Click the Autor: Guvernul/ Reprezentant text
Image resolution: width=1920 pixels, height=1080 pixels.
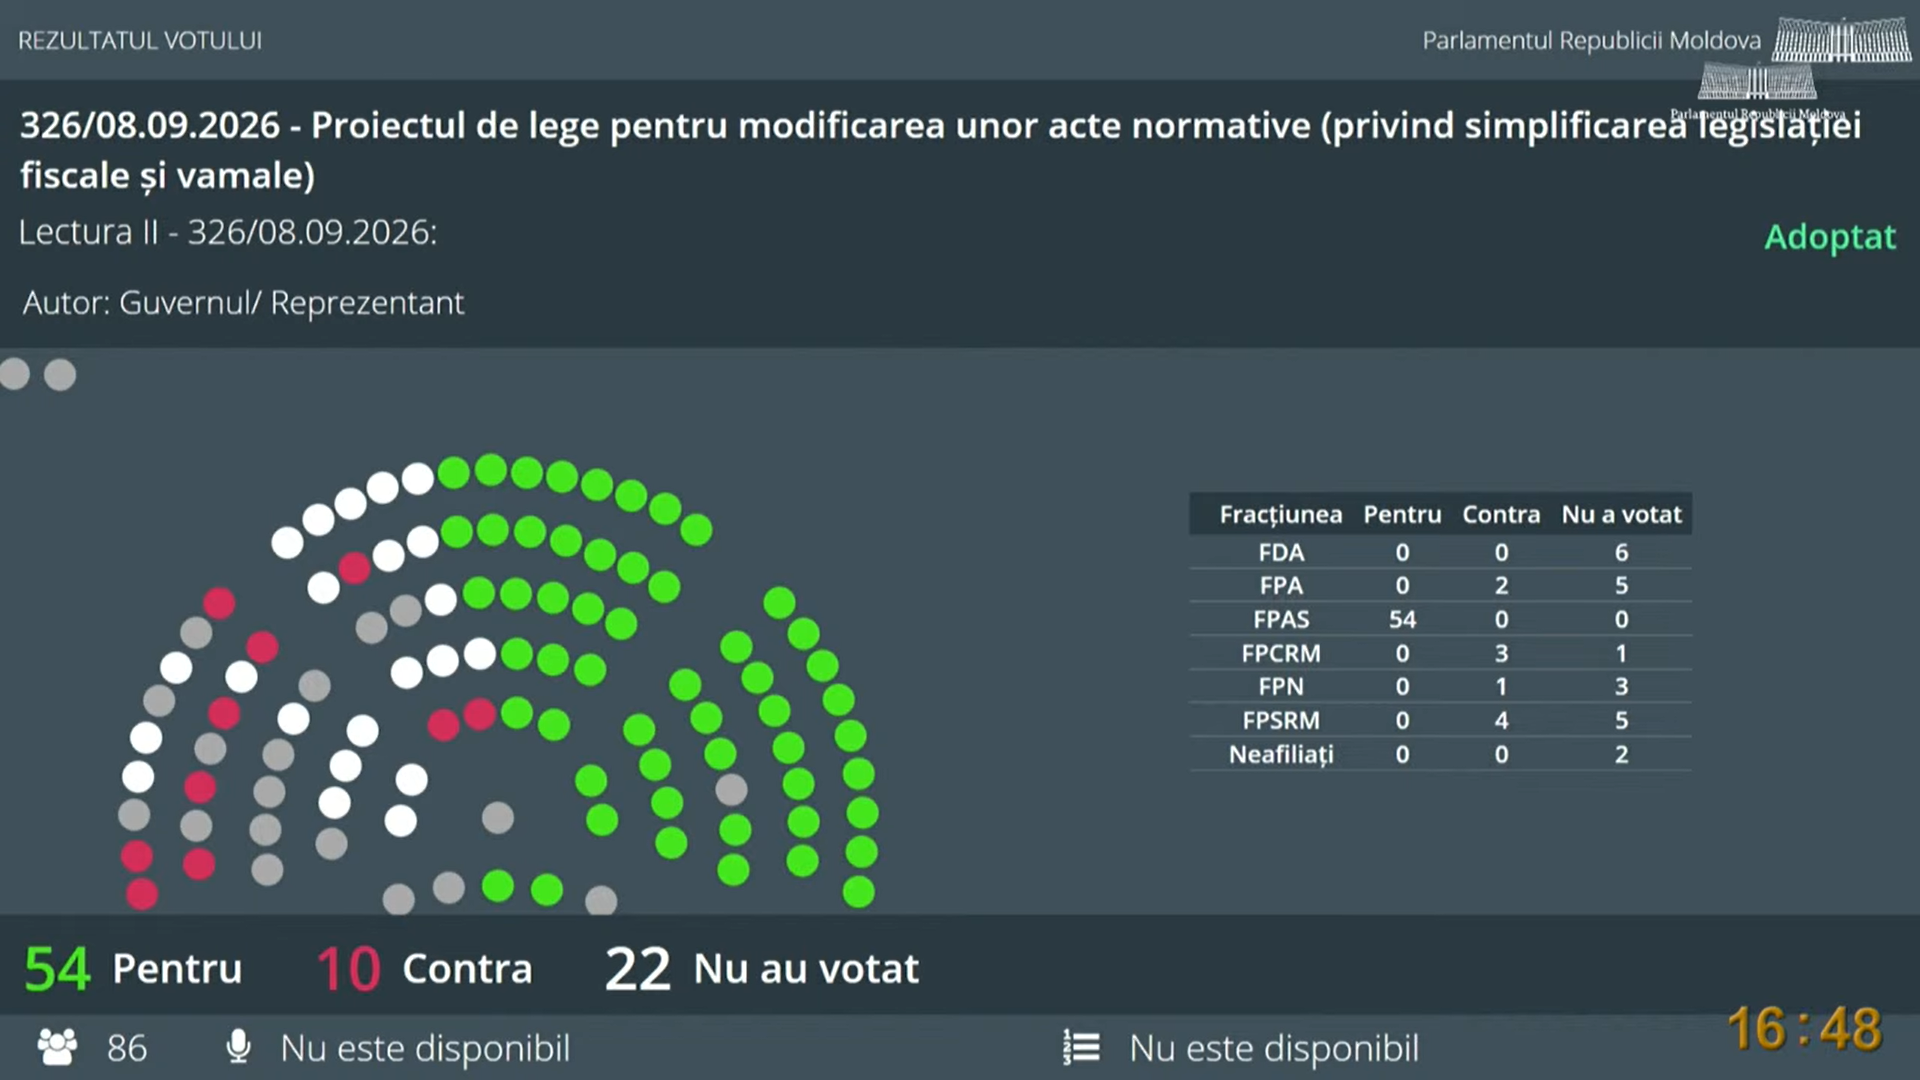(243, 303)
